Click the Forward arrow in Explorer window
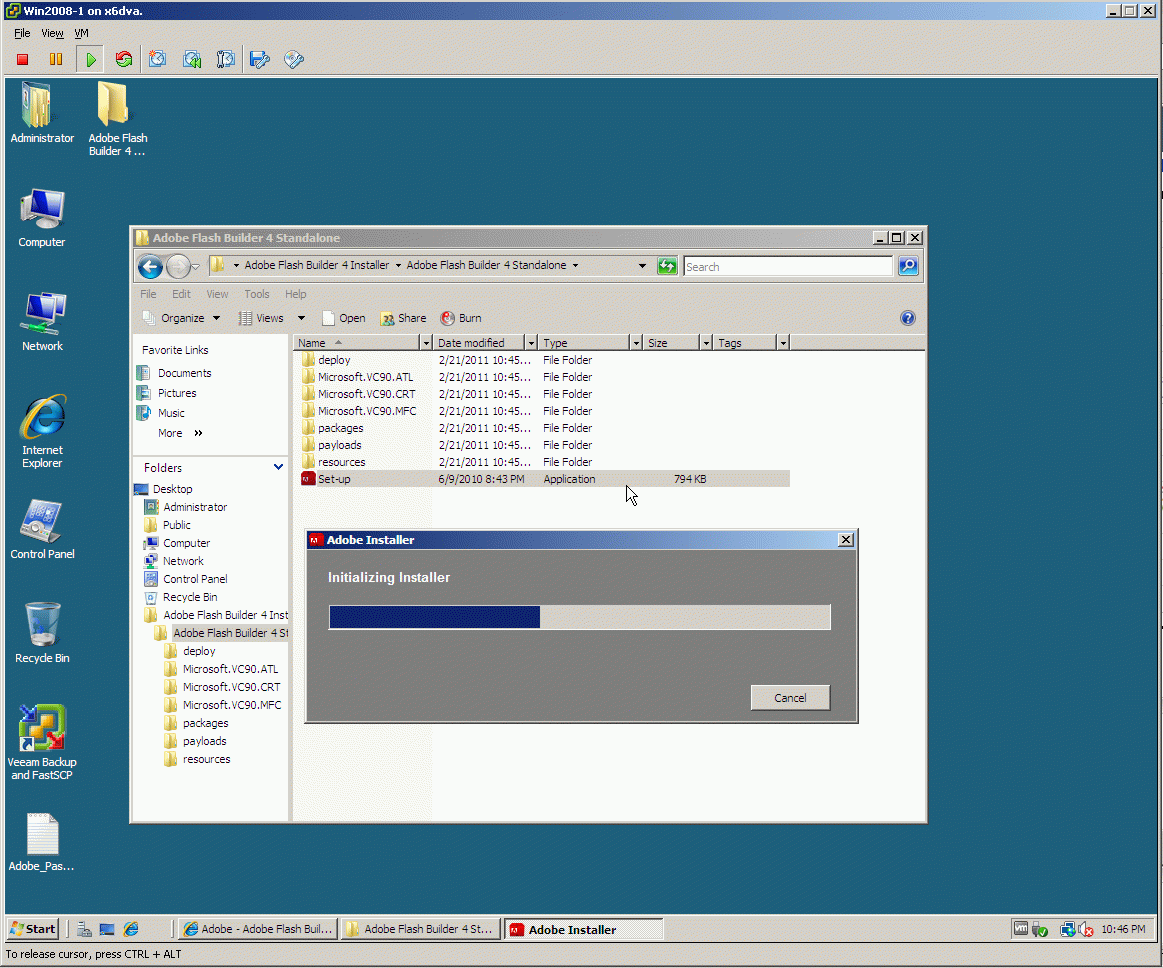1163x968 pixels. pos(178,266)
